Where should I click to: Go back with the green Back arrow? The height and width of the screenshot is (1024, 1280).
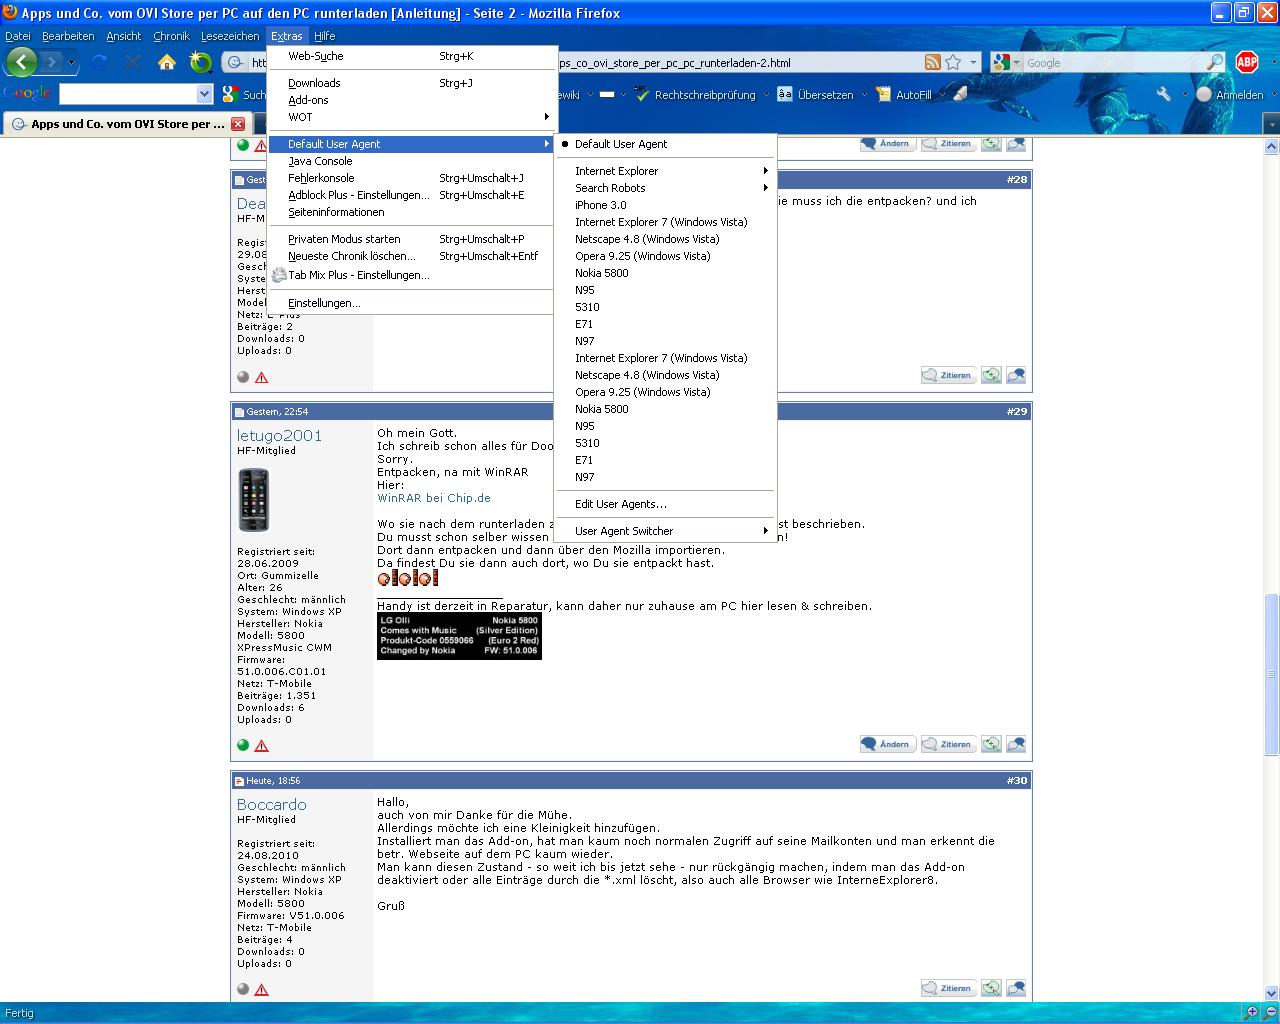[x=21, y=62]
